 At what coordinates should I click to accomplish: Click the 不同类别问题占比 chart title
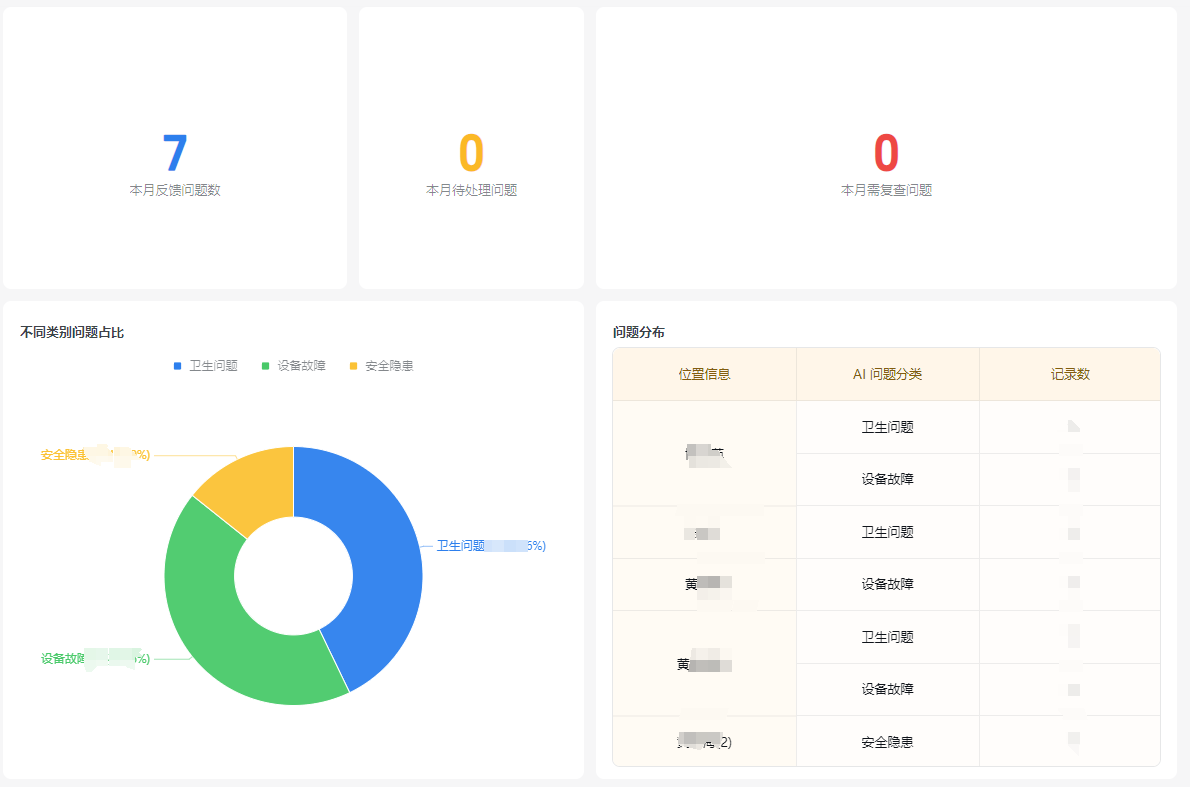pyautogui.click(x=72, y=332)
